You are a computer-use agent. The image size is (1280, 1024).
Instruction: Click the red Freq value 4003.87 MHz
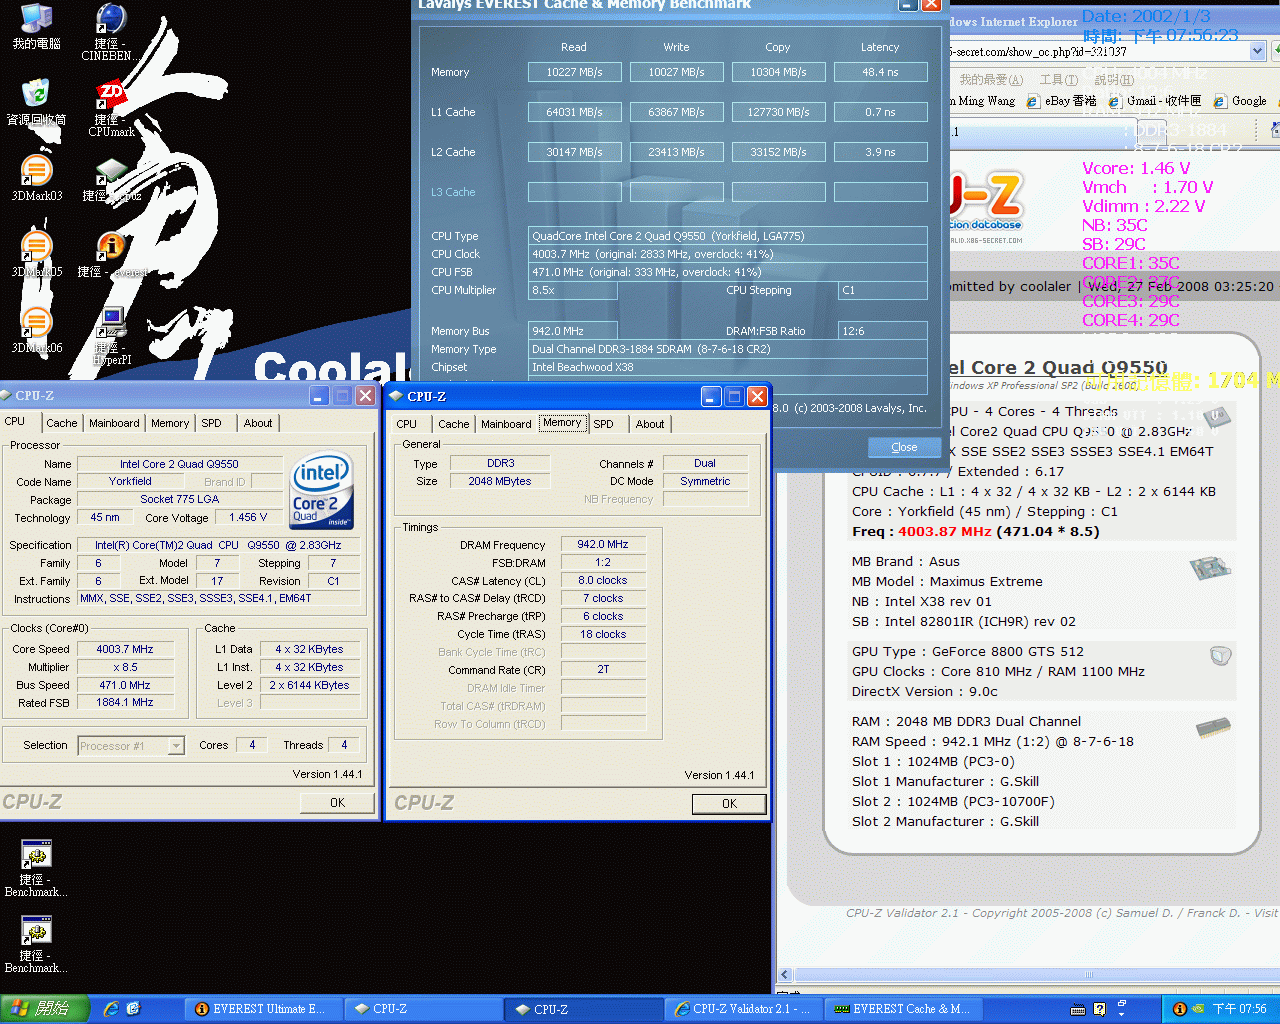coord(944,531)
